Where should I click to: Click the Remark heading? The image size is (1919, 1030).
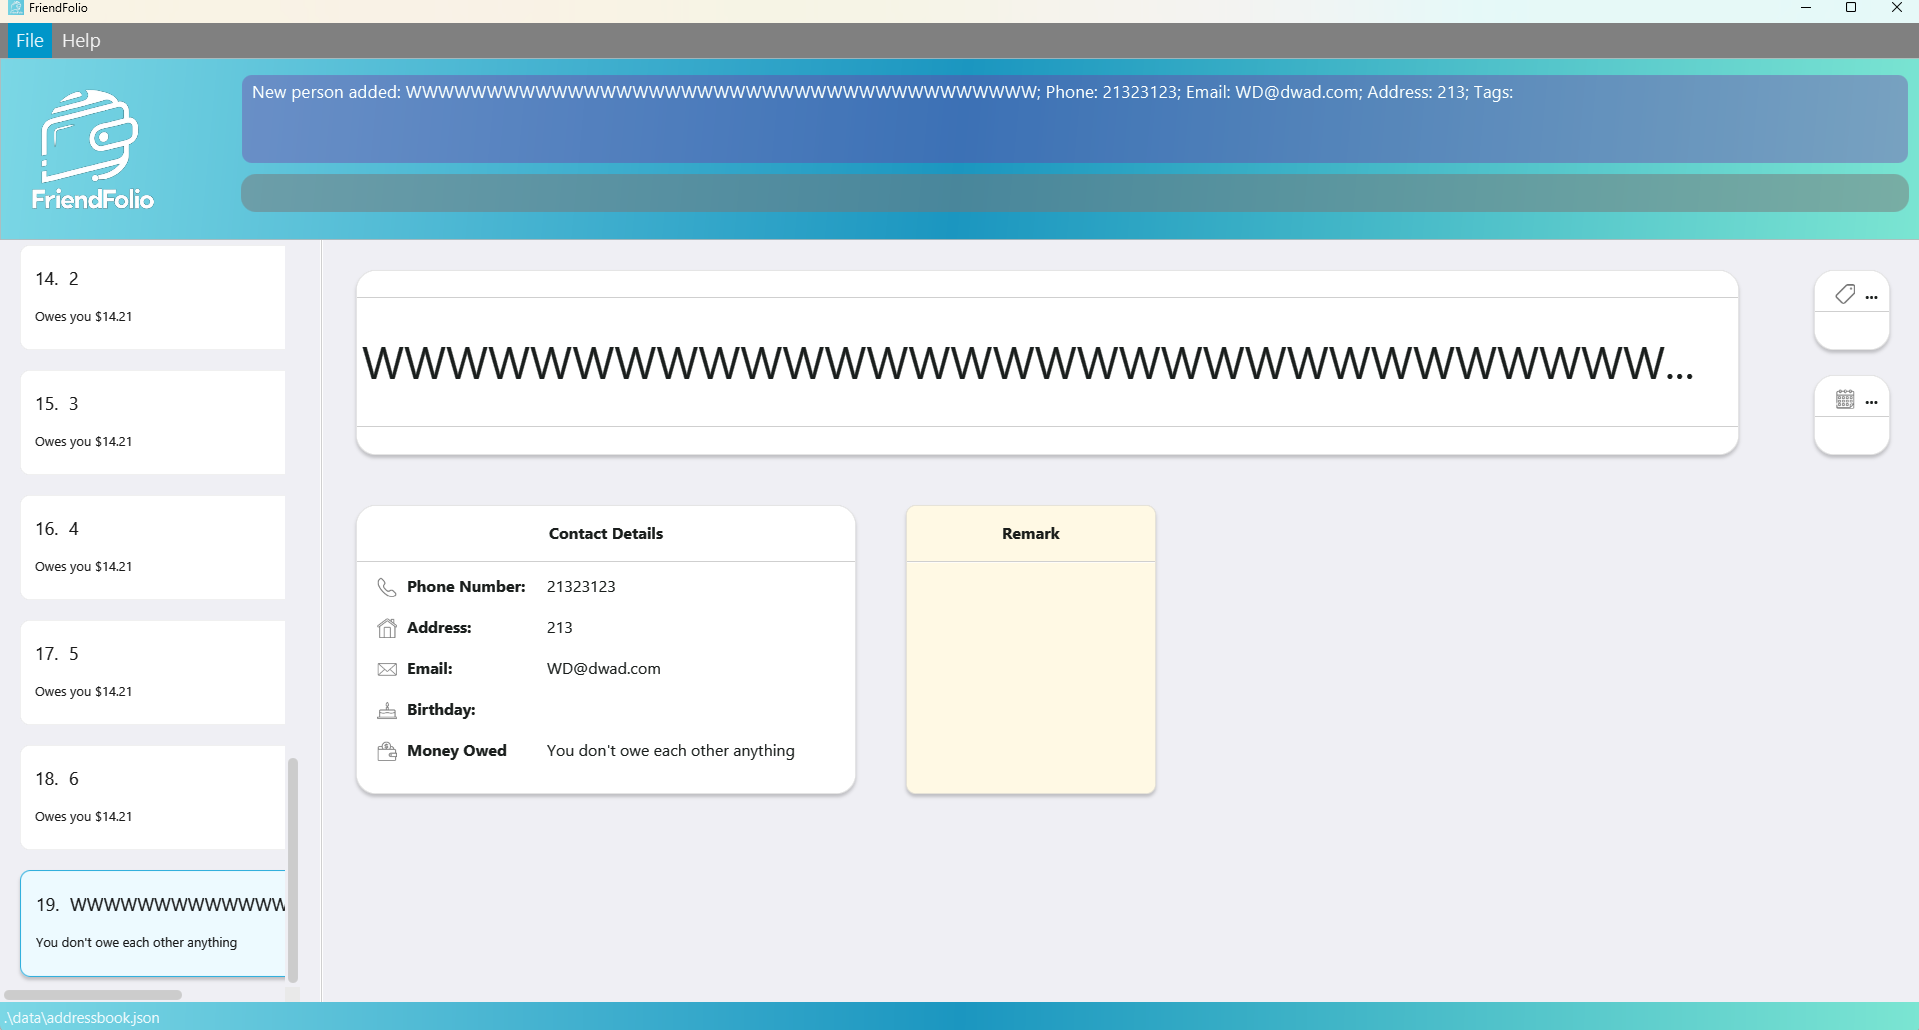tap(1030, 534)
